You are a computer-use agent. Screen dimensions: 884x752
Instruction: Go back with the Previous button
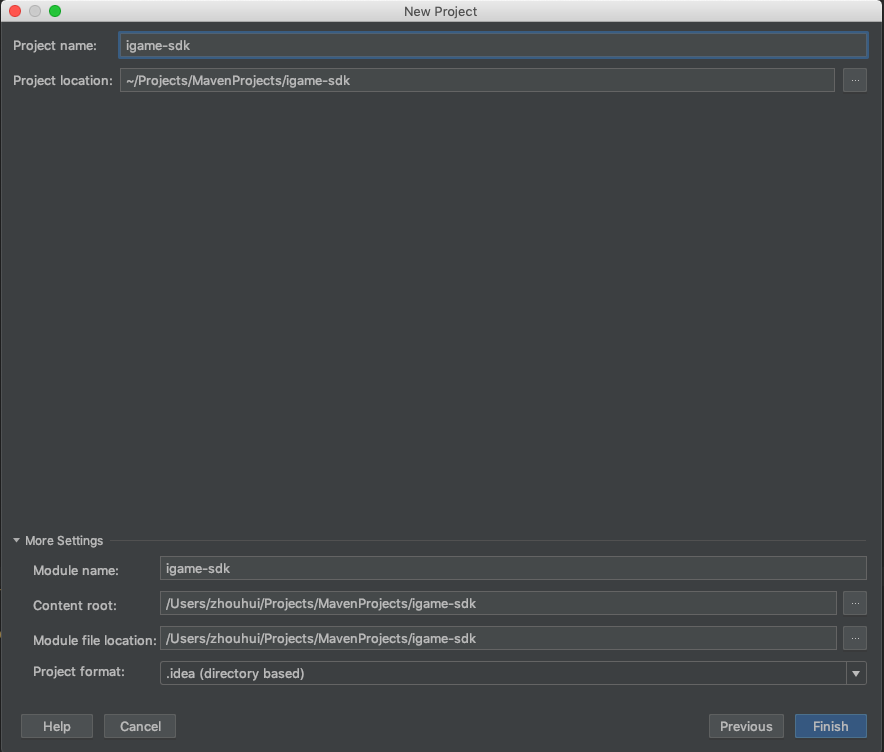[746, 726]
